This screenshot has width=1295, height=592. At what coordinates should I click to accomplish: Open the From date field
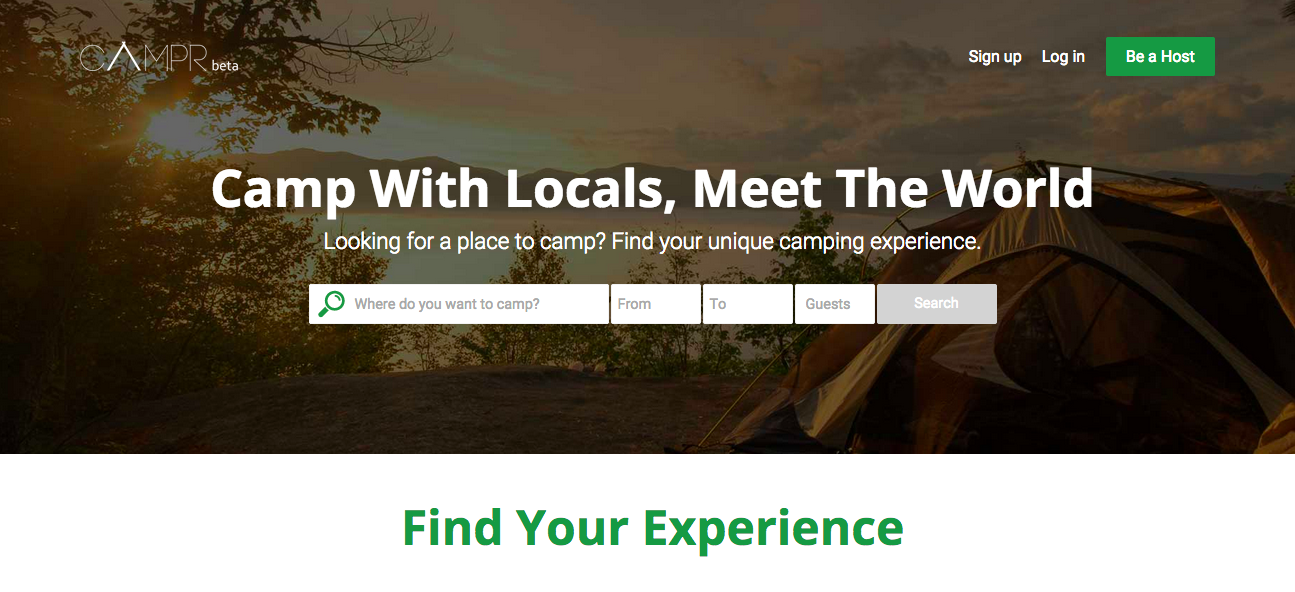click(x=656, y=304)
